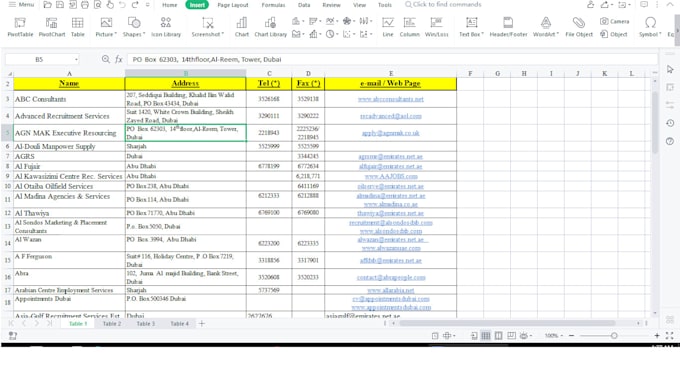Open the Symbol dropdown
Screen dimensions: 680x367
650,27
